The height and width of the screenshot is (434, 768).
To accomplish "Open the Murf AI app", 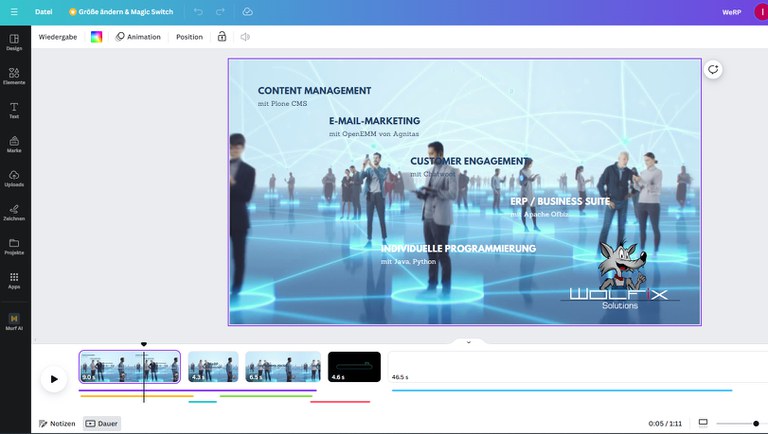I will pyautogui.click(x=14, y=321).
